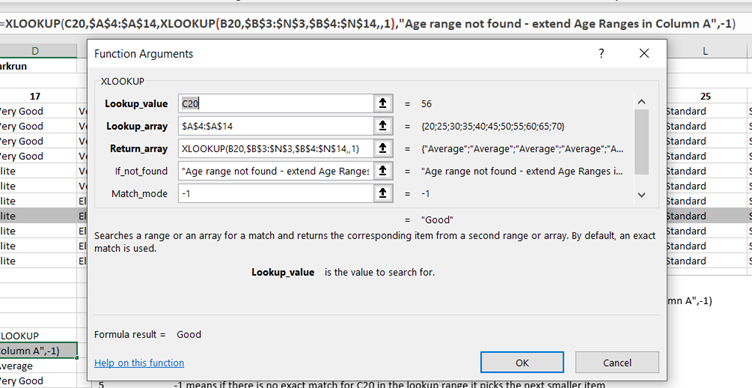Viewport: 752px width, 388px height.
Task: Select cell containing 17 in column D
Action: click(35, 96)
